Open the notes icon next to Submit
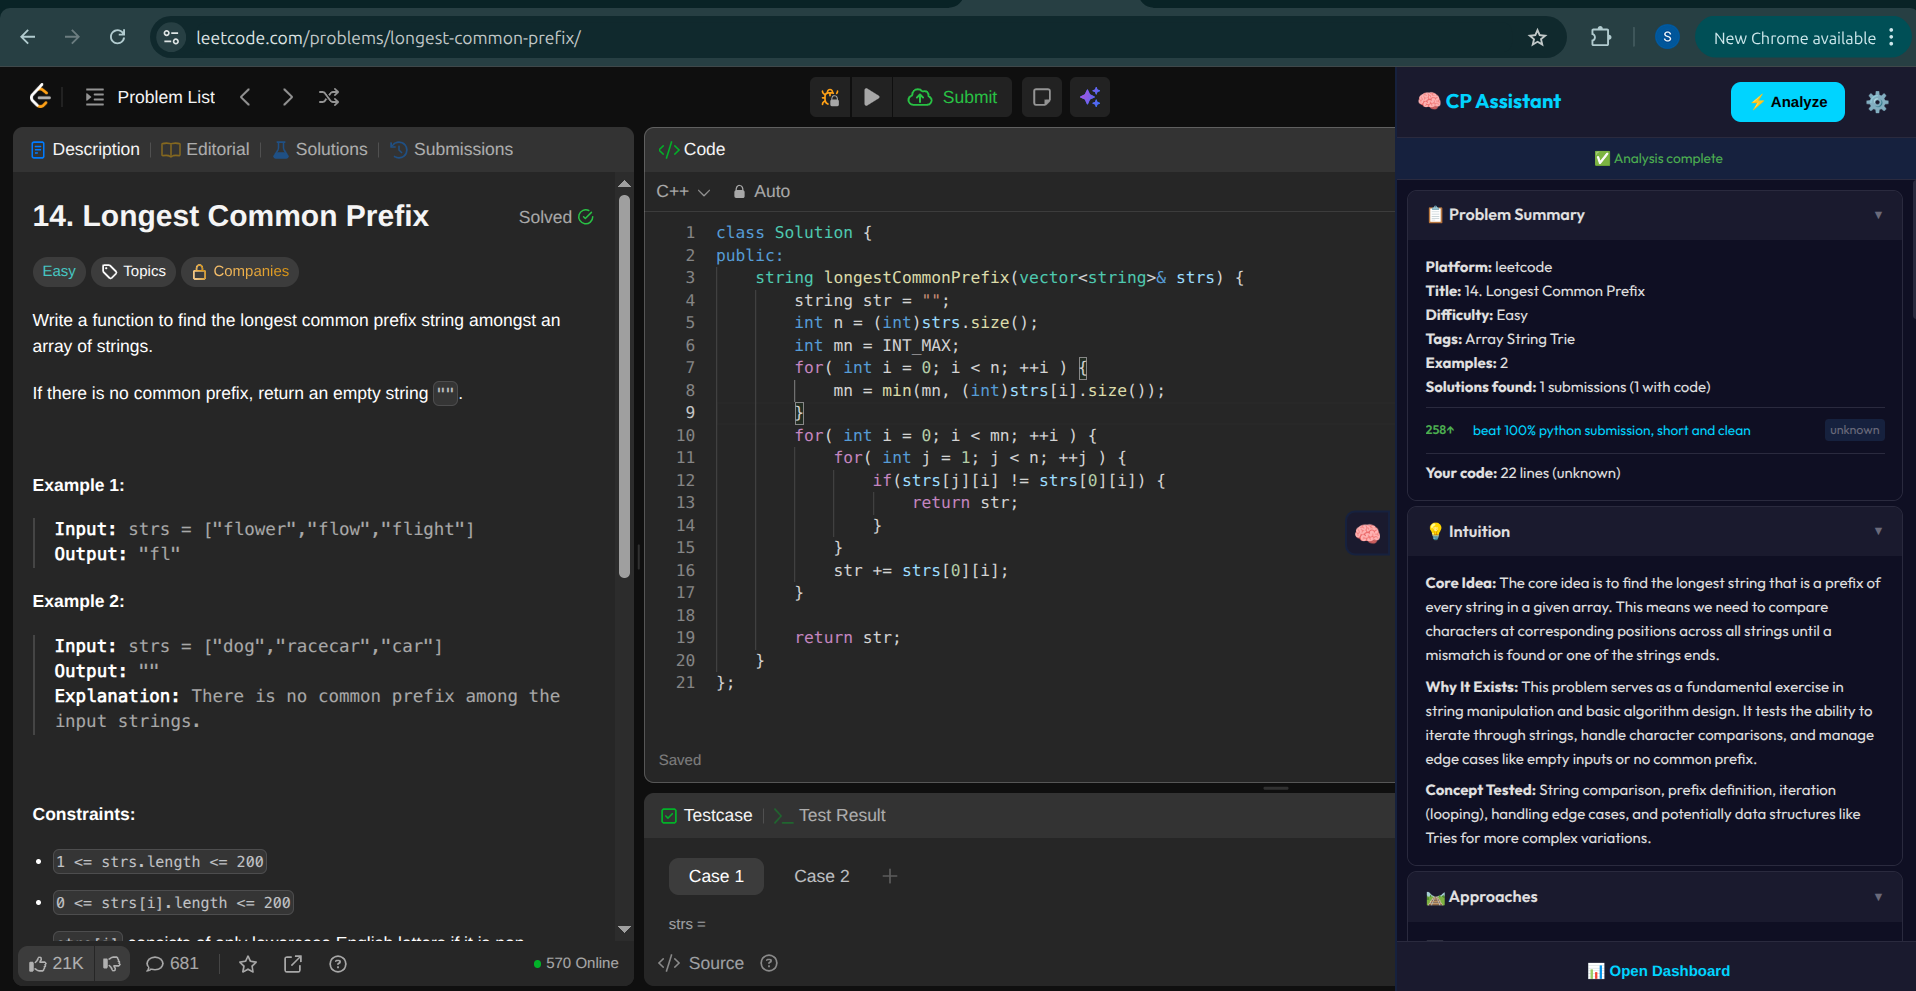Viewport: 1916px width, 991px height. click(x=1041, y=97)
